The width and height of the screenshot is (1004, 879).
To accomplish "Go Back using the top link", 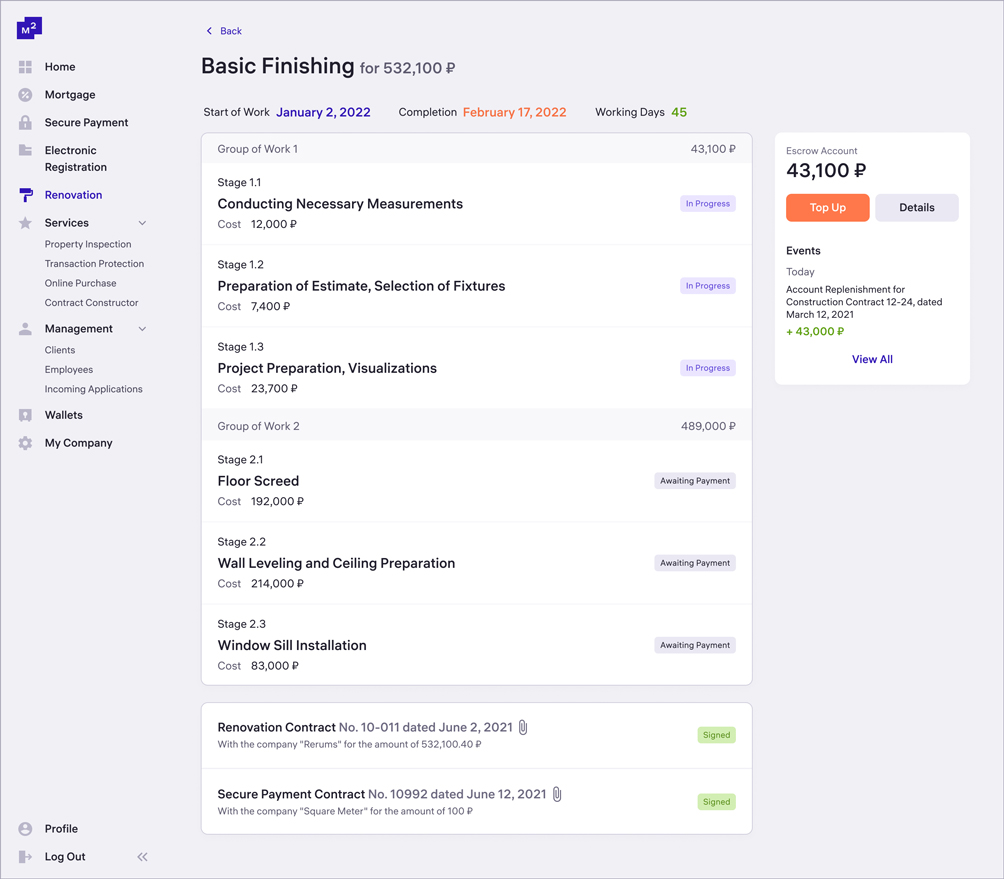I will 224,31.
